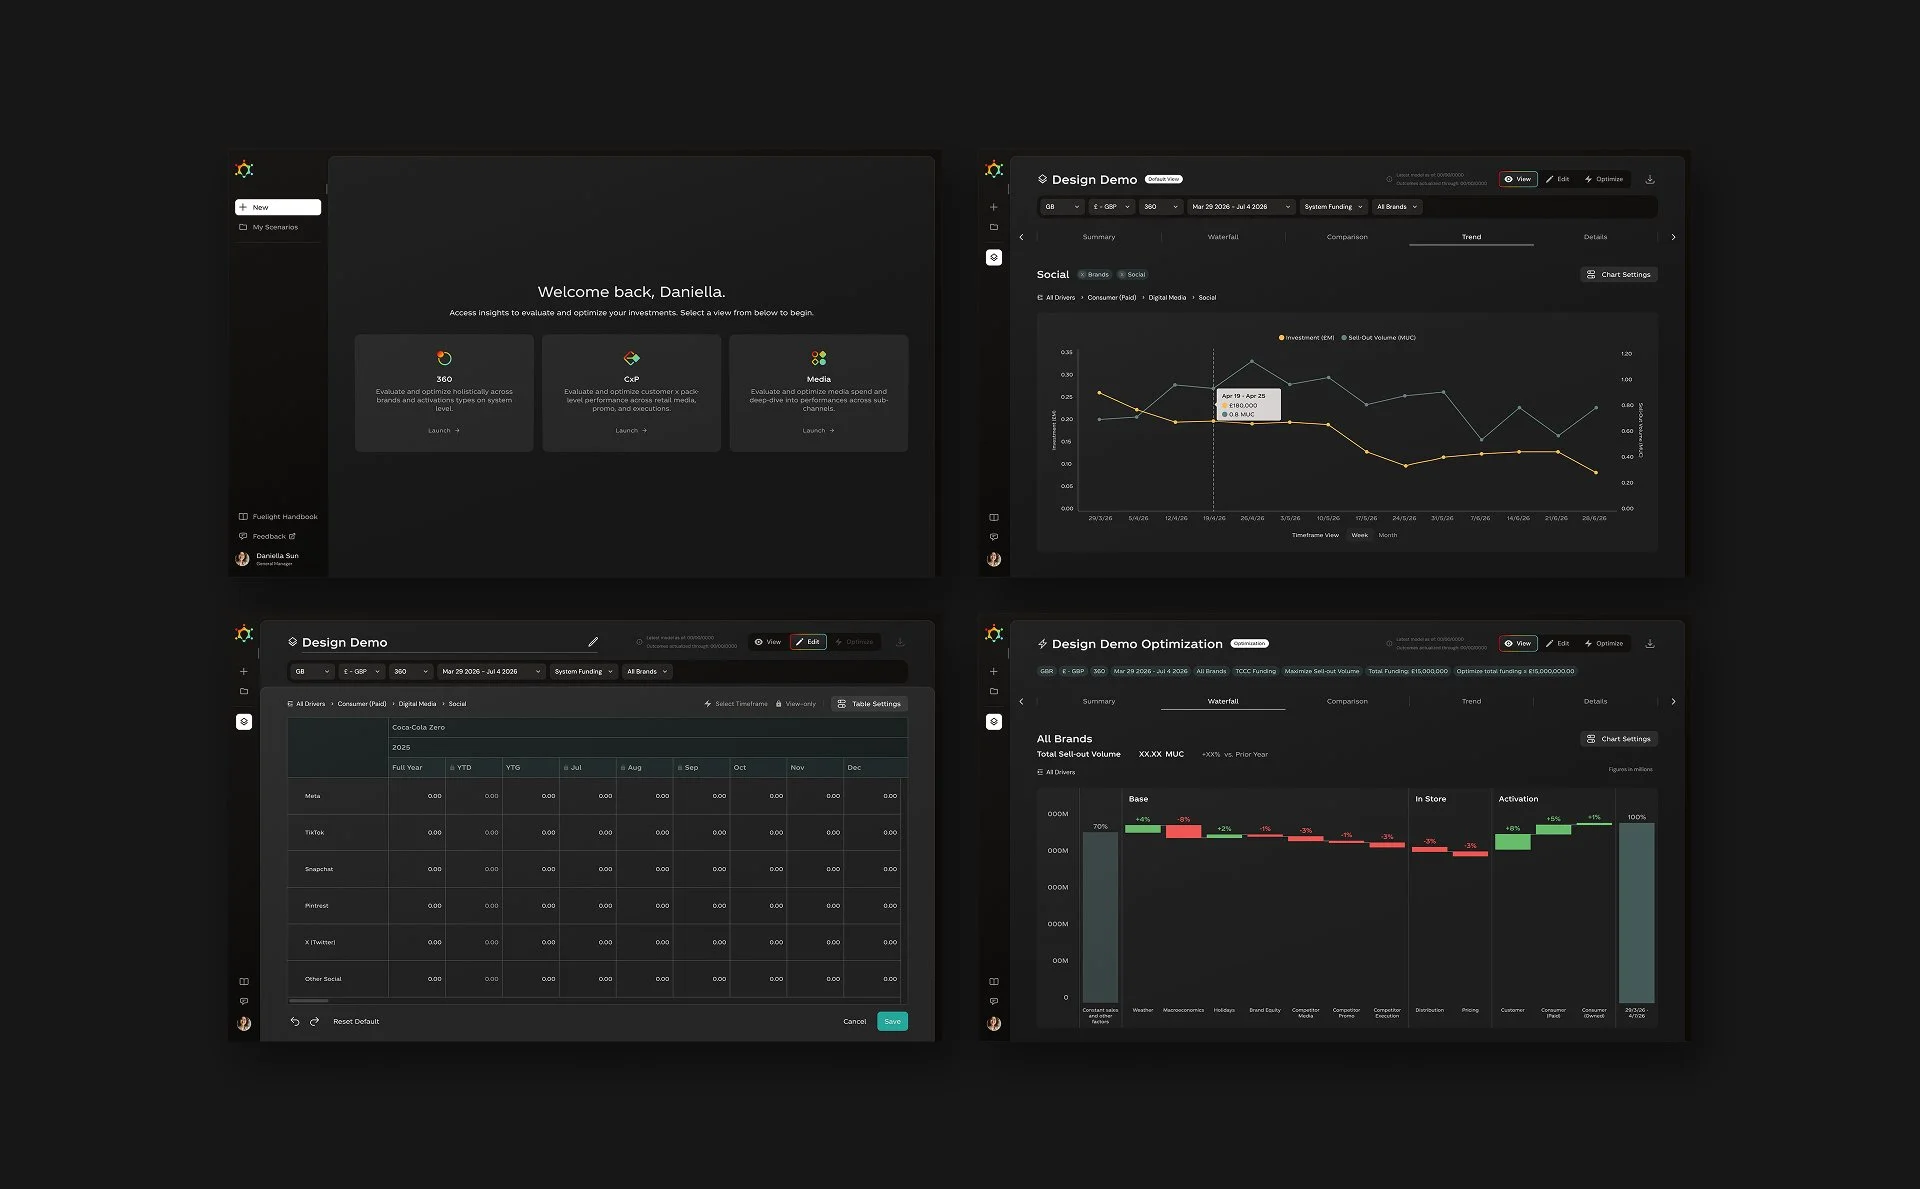
Task: Click the undo arrow beside Reset Default
Action: (x=295, y=1021)
